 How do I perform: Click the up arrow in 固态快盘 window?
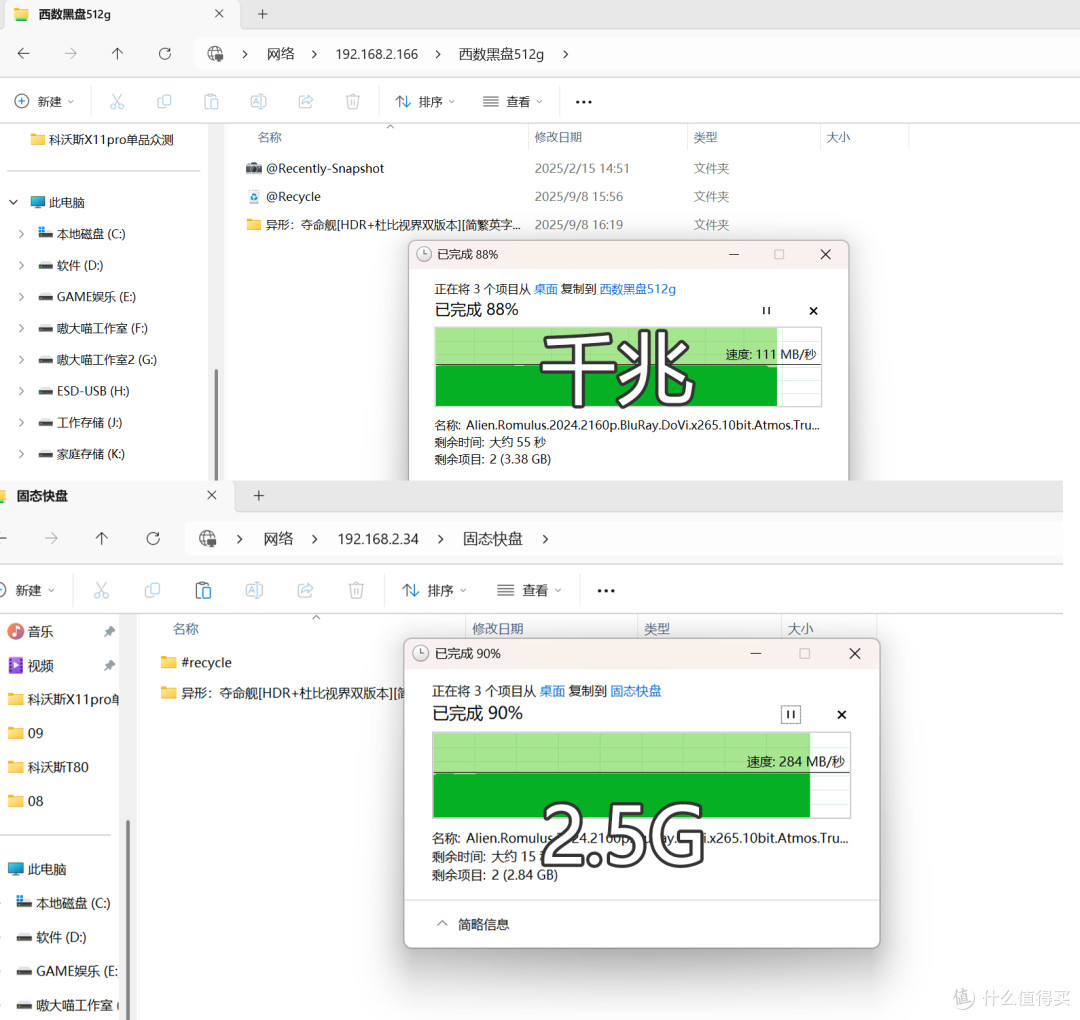pos(102,539)
